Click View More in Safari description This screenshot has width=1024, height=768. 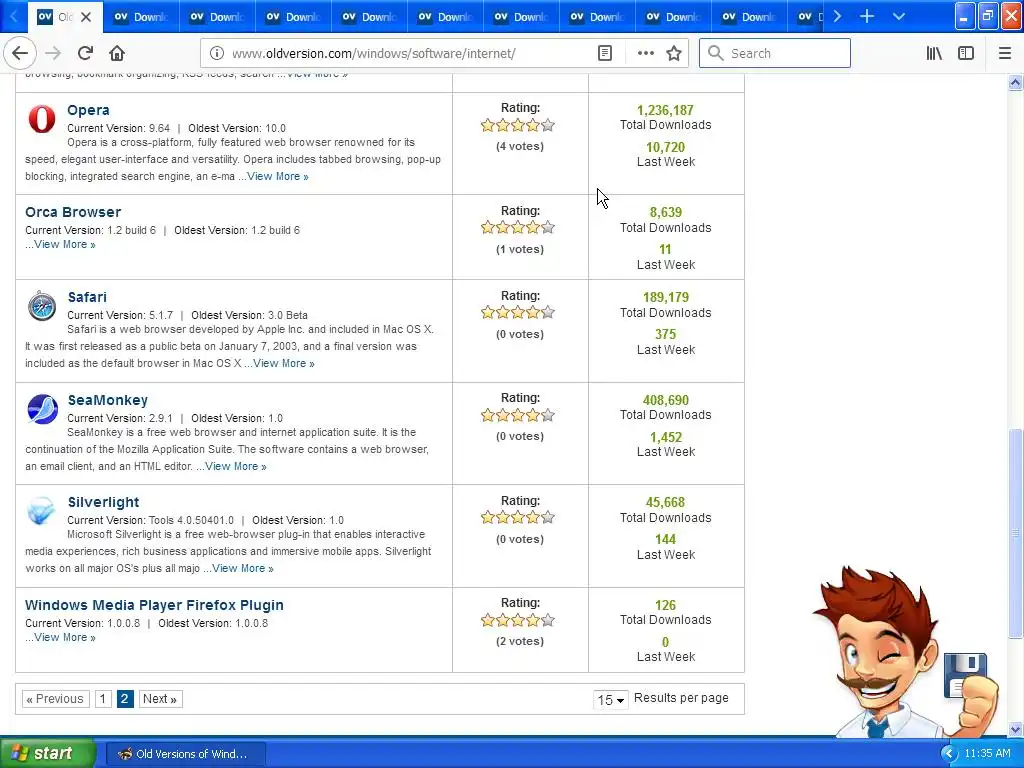[283, 363]
